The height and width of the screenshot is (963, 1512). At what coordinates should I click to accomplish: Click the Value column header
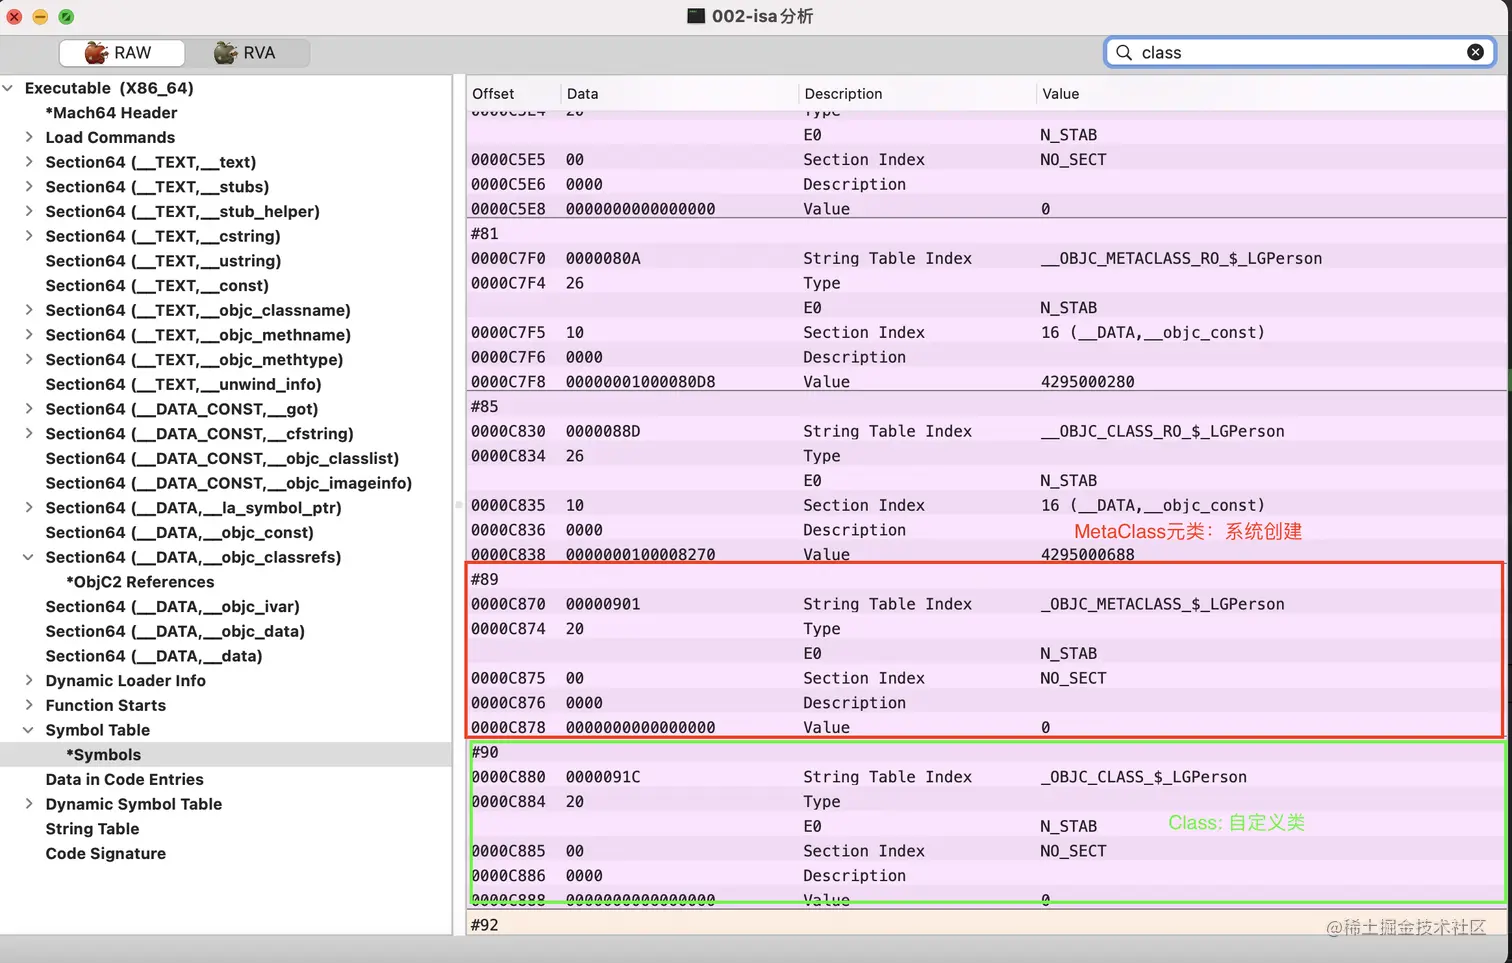[1060, 94]
